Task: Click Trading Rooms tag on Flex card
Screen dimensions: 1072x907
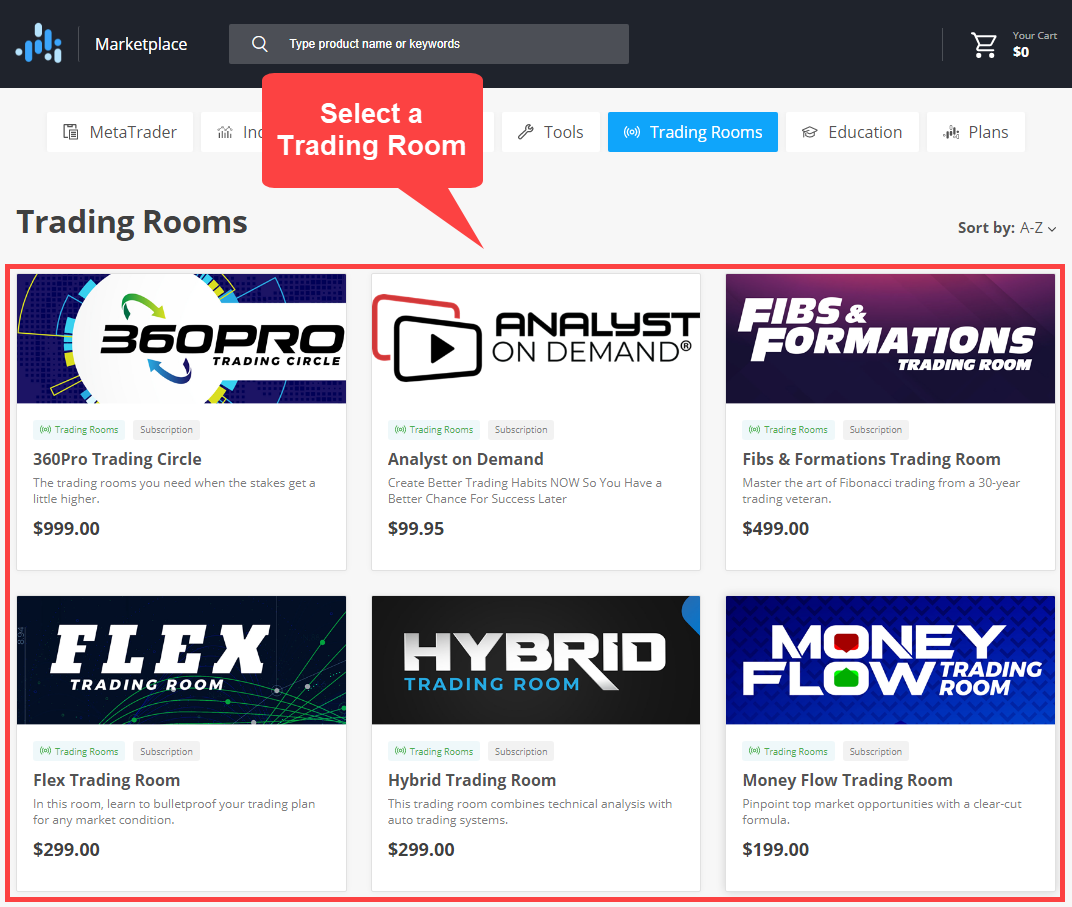Action: point(79,752)
